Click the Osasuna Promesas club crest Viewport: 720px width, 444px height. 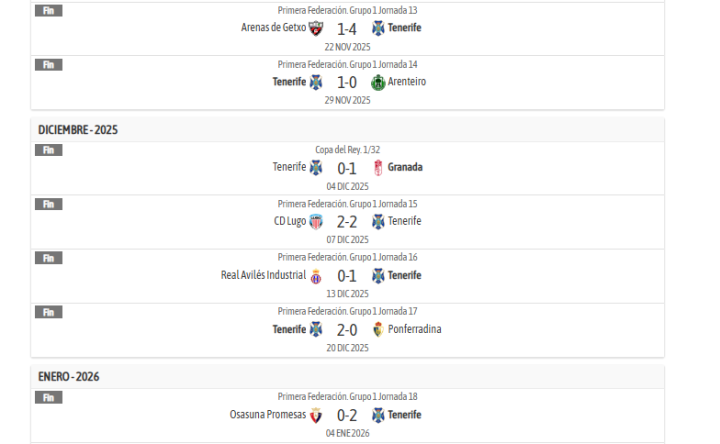click(x=316, y=415)
